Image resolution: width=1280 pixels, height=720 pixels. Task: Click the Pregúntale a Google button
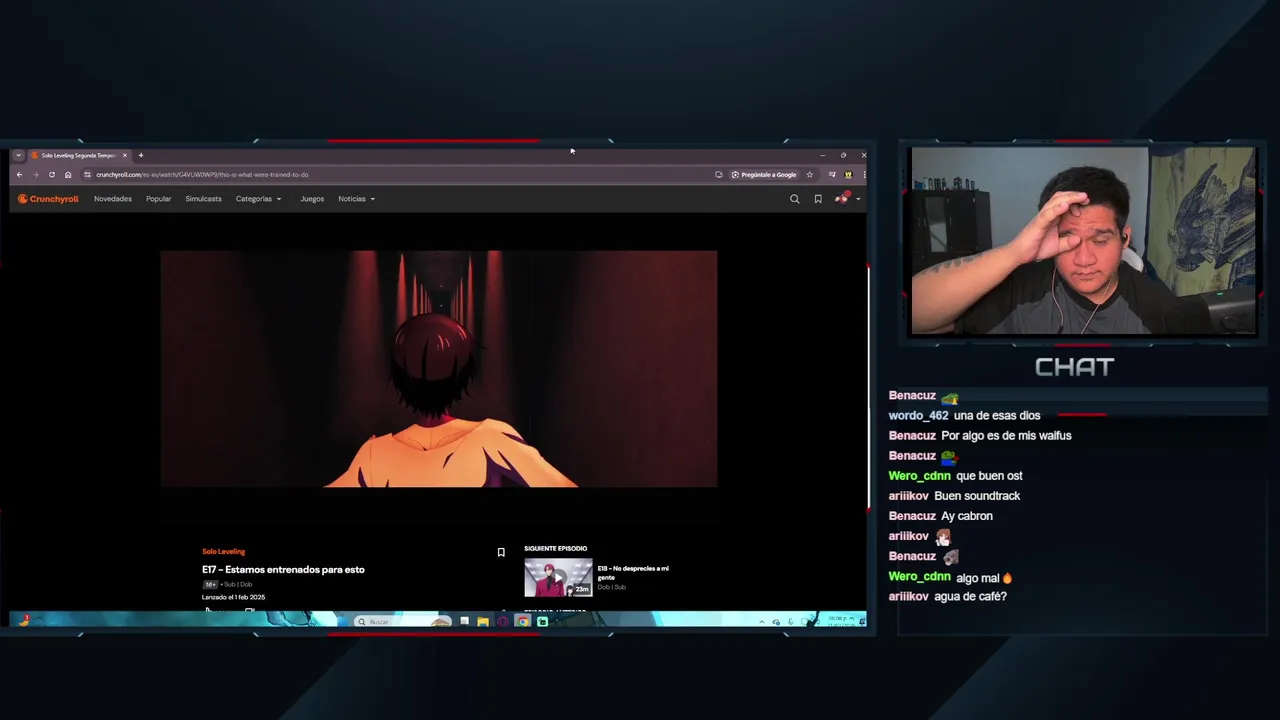tap(764, 175)
